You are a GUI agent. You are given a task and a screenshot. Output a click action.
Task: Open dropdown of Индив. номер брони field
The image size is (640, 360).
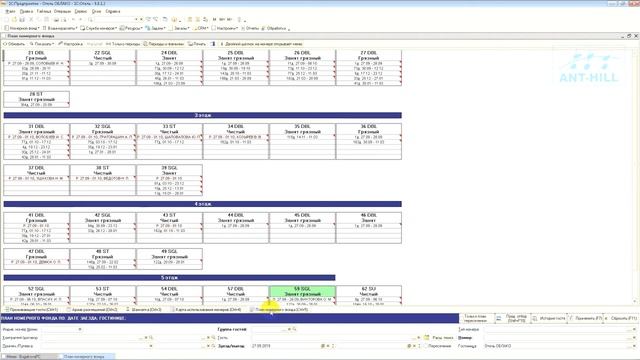[x=80, y=329]
